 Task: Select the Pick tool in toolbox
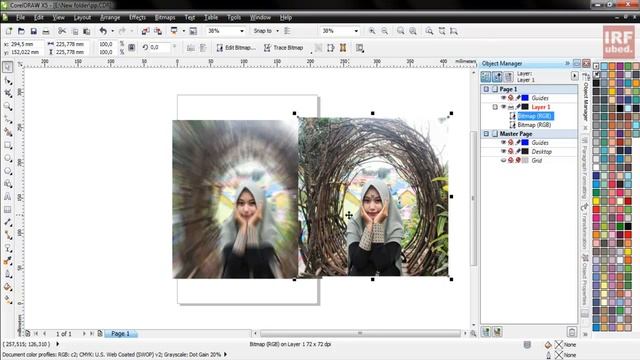pyautogui.click(x=7, y=67)
